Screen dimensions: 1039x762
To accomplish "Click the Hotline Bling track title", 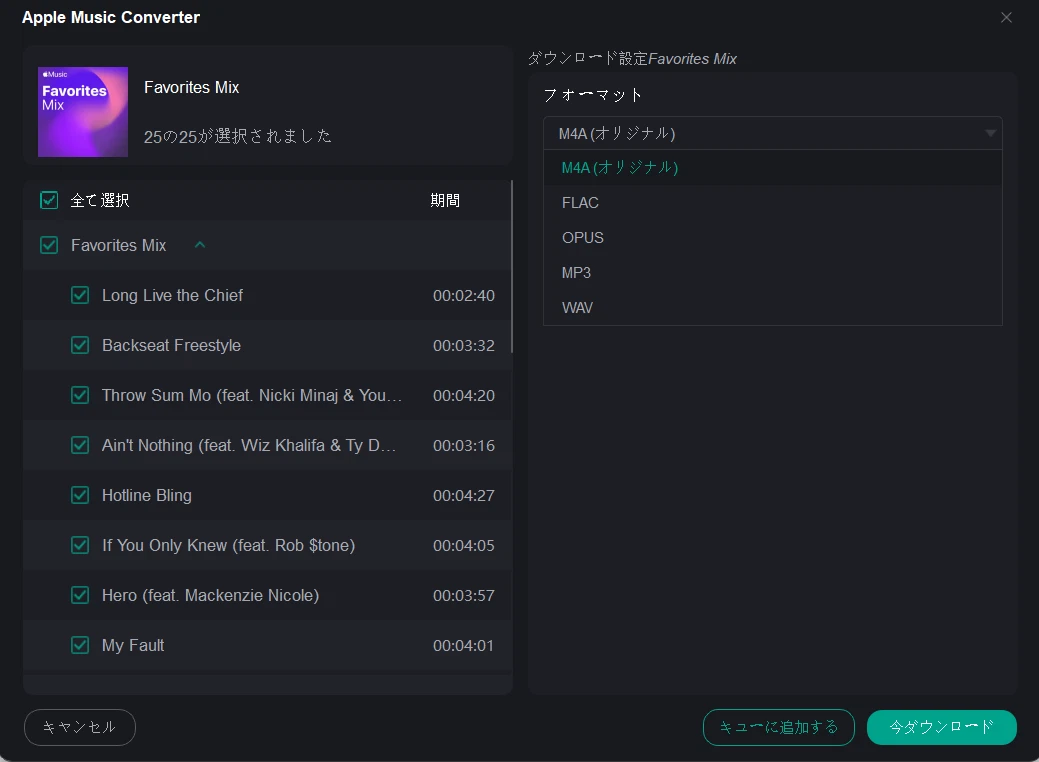I will [146, 496].
